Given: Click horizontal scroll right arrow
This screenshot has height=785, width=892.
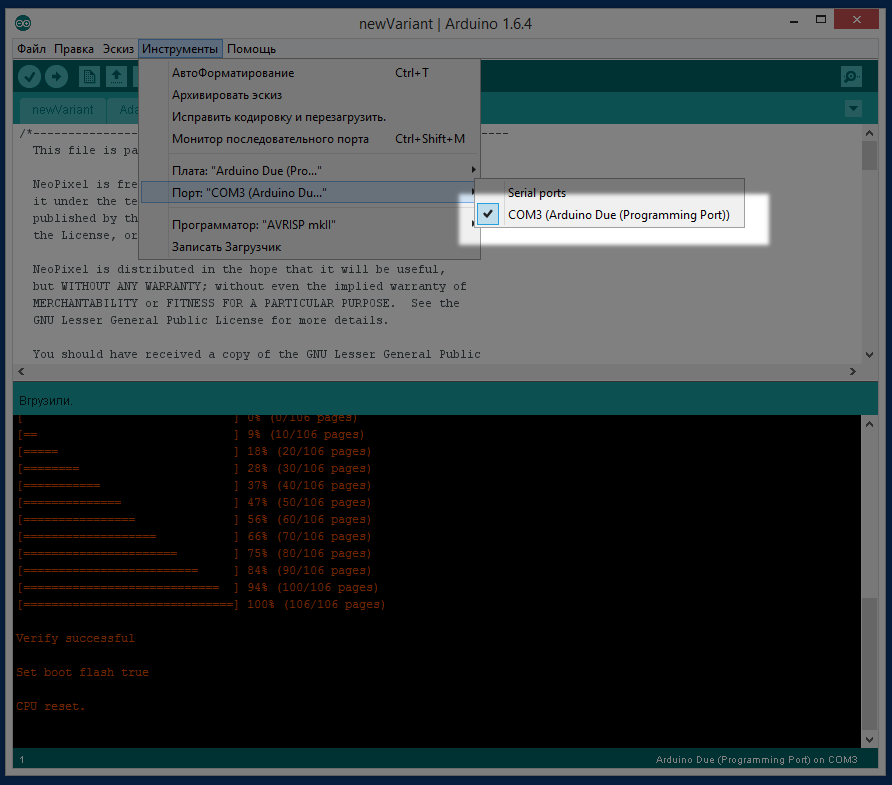Looking at the screenshot, I should pyautogui.click(x=852, y=371).
